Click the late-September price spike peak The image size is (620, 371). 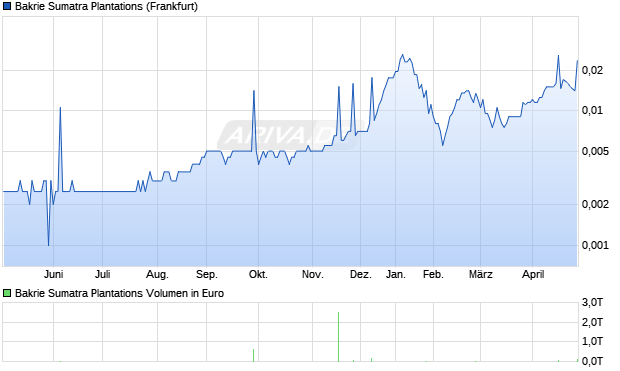254,91
